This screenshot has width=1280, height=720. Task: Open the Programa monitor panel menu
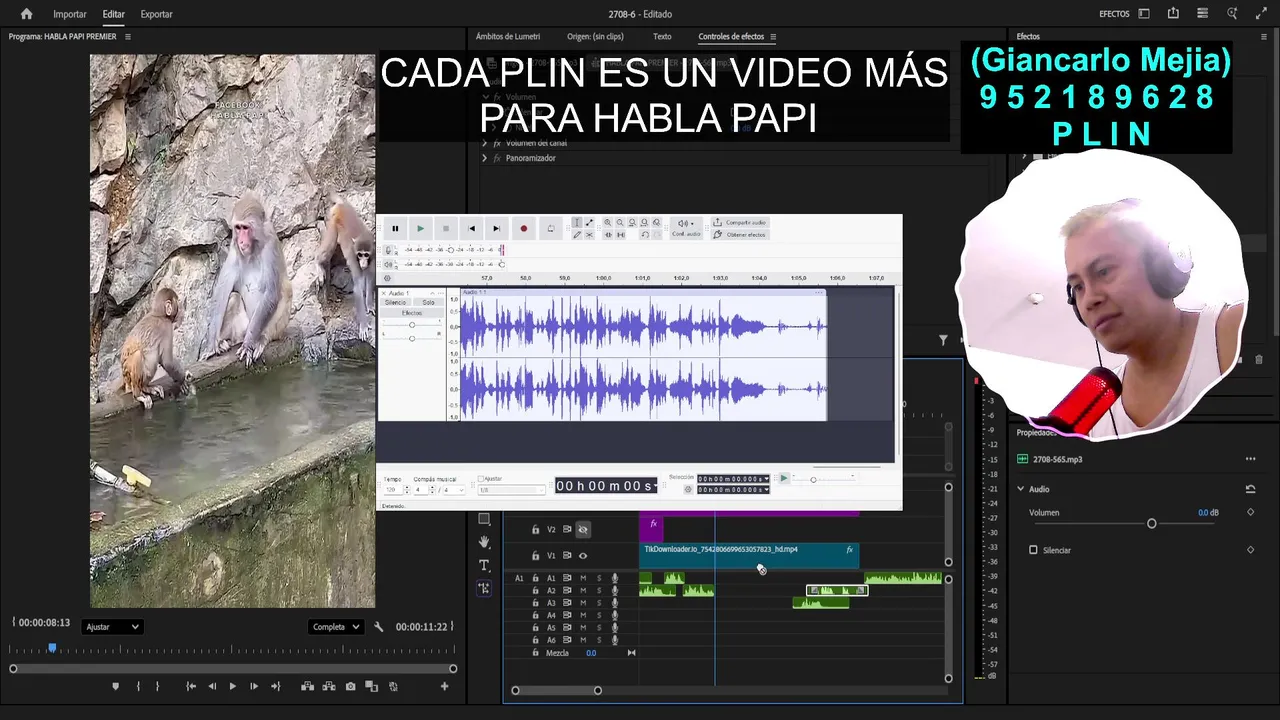coord(127,37)
